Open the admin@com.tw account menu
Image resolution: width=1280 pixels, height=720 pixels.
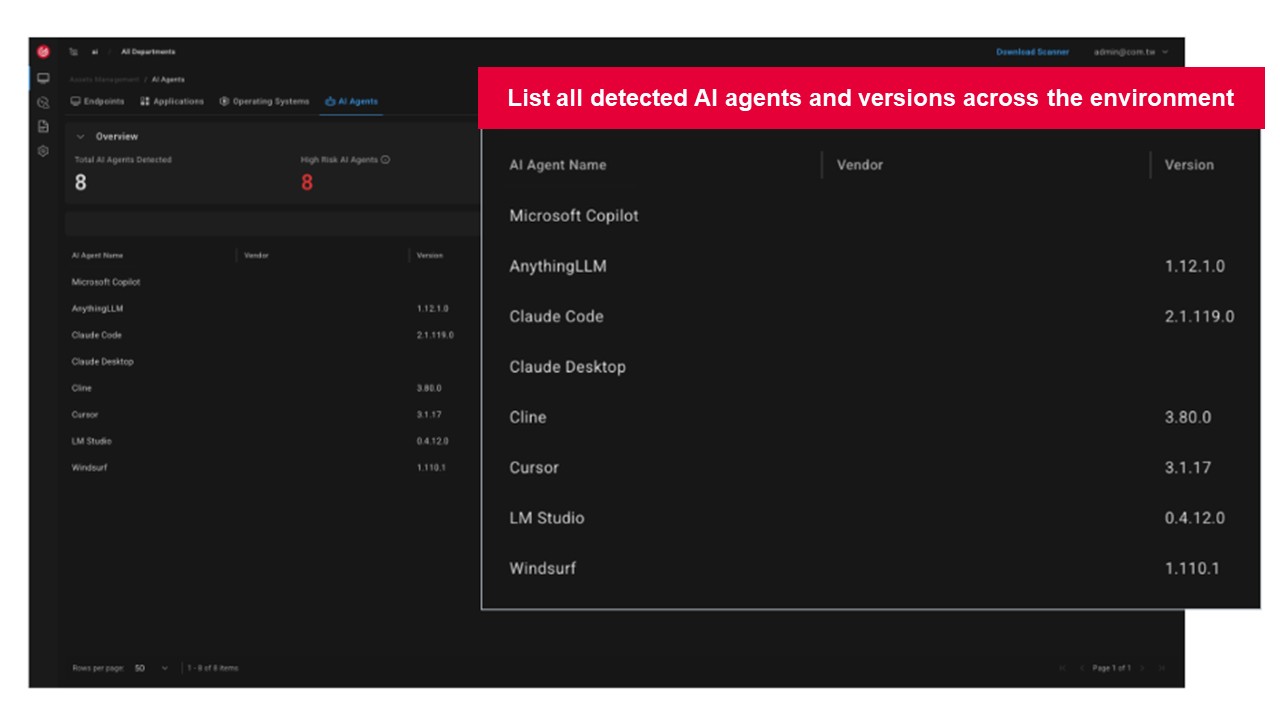(x=1131, y=52)
